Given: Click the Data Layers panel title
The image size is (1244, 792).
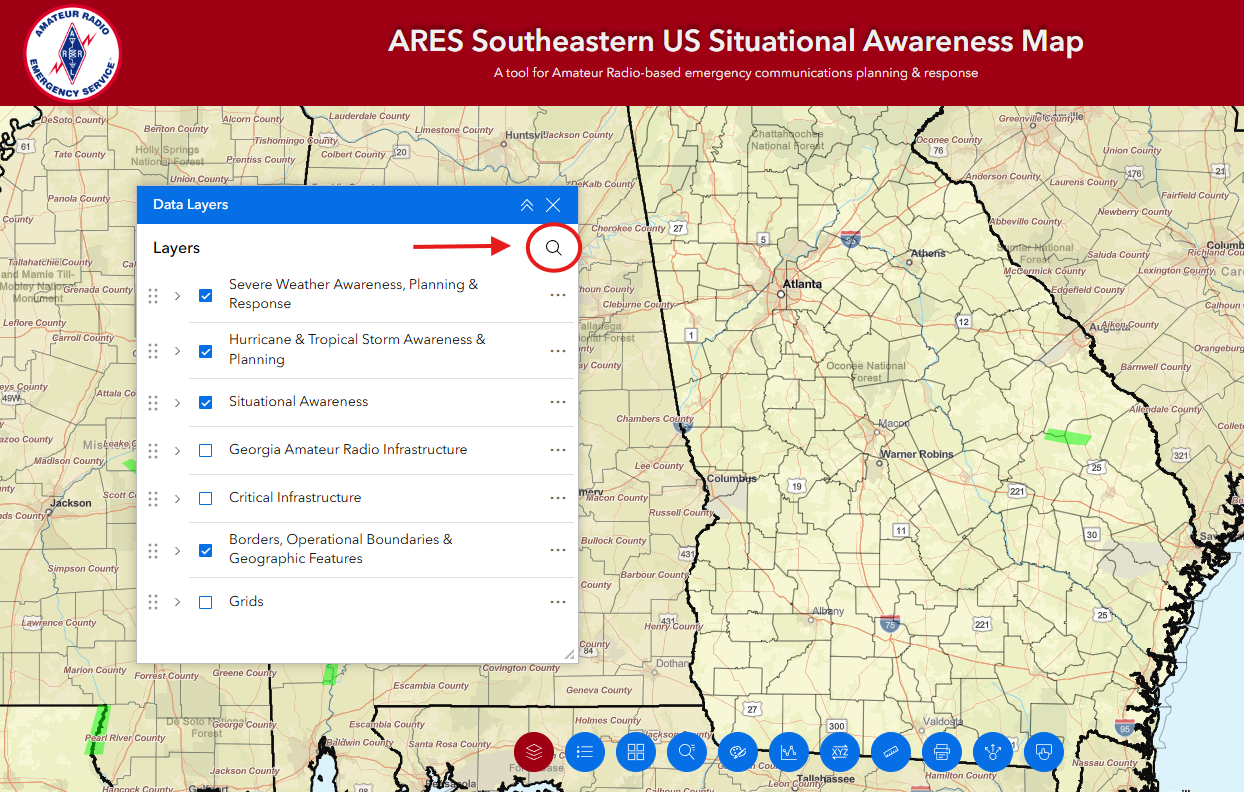Looking at the screenshot, I should (x=190, y=204).
